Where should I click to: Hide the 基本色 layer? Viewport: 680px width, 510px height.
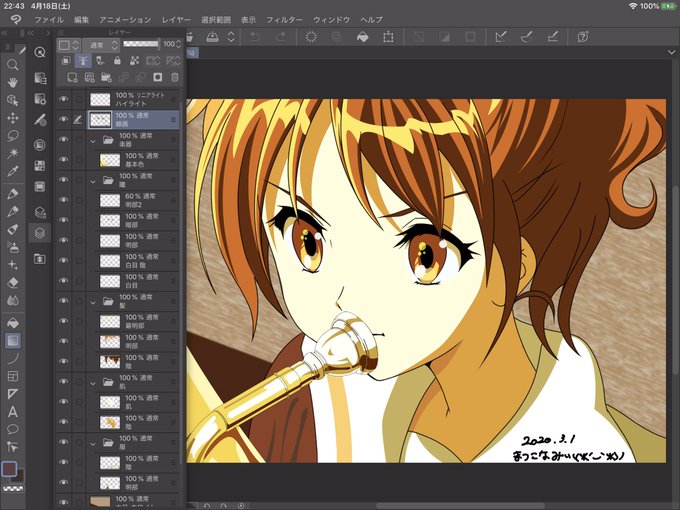coord(64,159)
